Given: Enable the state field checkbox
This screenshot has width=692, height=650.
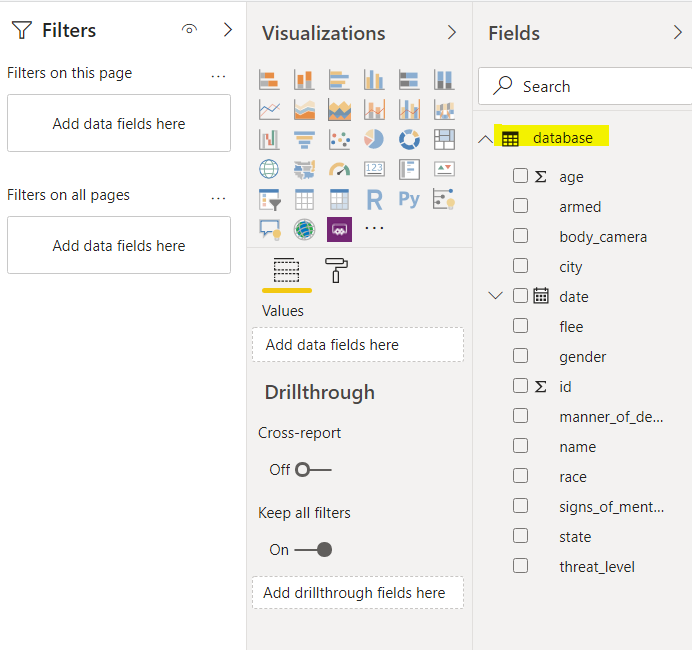Looking at the screenshot, I should 520,536.
